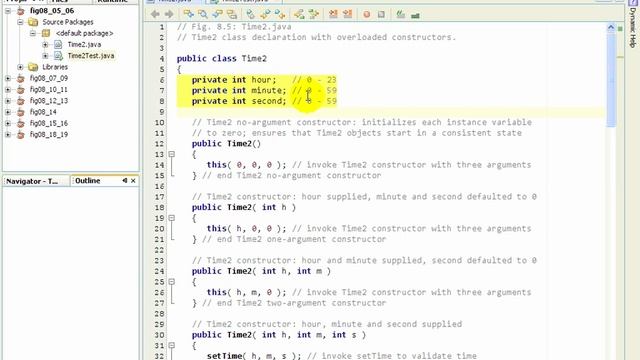This screenshot has width=640, height=360.
Task: Toggle Highlight Search in editor toolbar
Action: click(x=232, y=15)
